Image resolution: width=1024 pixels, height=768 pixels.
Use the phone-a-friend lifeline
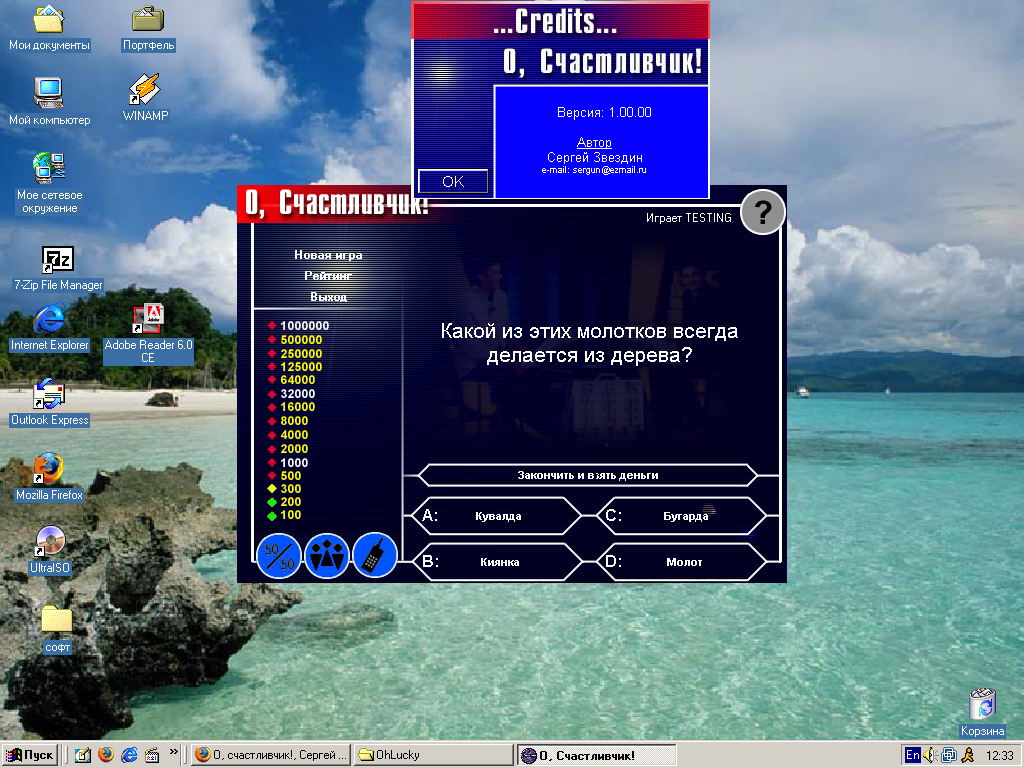click(x=374, y=556)
